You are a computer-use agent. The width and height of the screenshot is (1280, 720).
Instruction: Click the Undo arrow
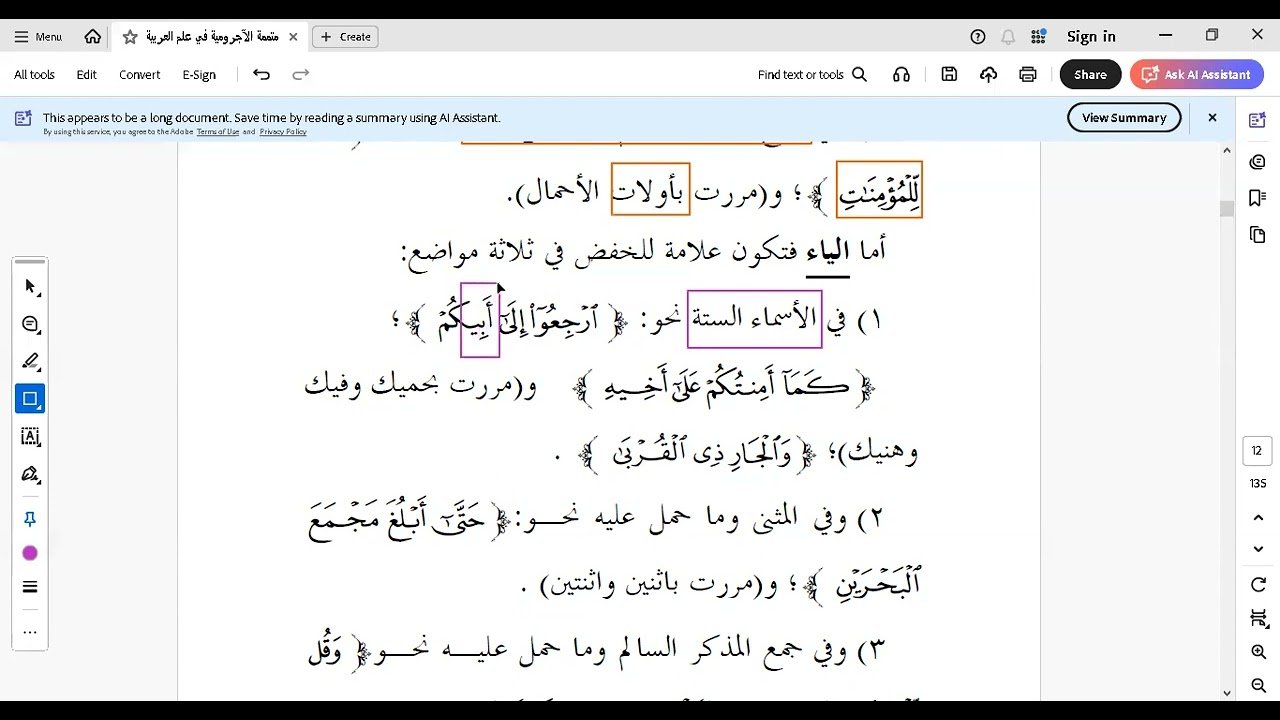[261, 74]
